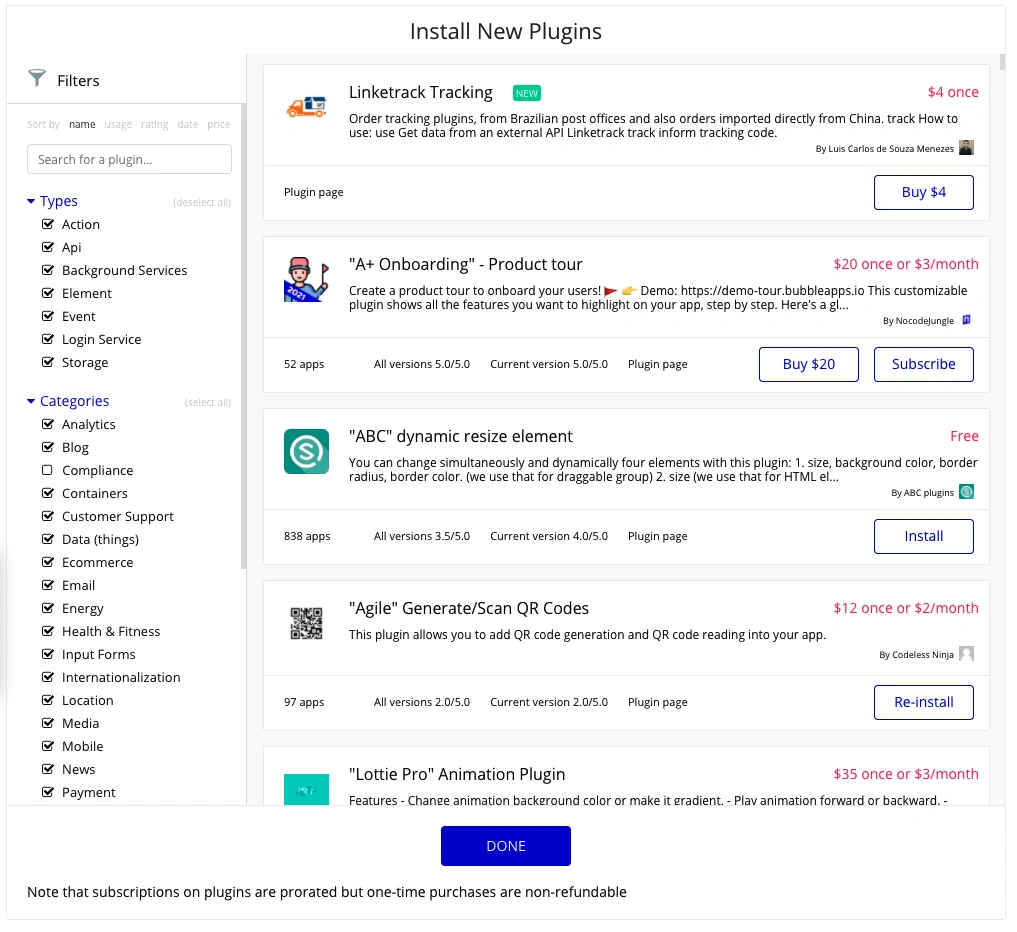Viewport: 1017px width, 932px height.
Task: Click the Lottie Pro animation plugin icon
Action: 306,789
